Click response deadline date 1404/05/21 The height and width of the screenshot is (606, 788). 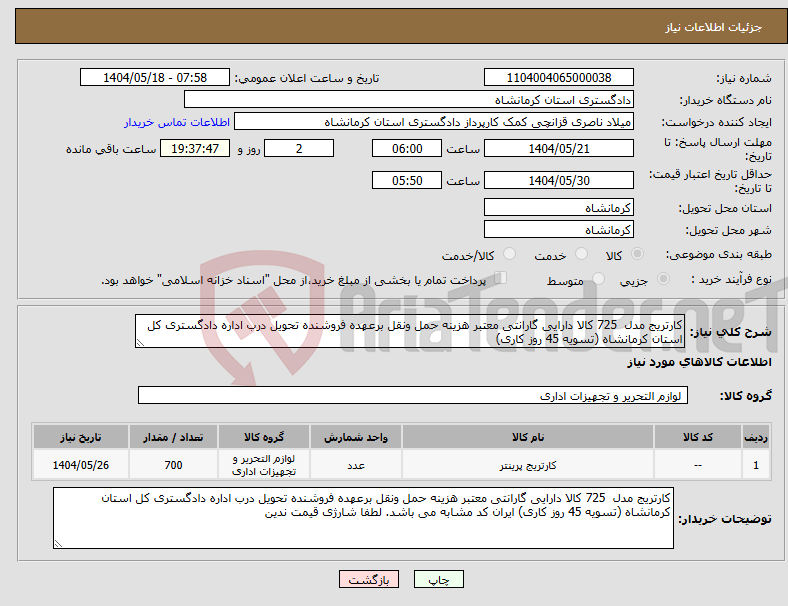[x=559, y=149]
